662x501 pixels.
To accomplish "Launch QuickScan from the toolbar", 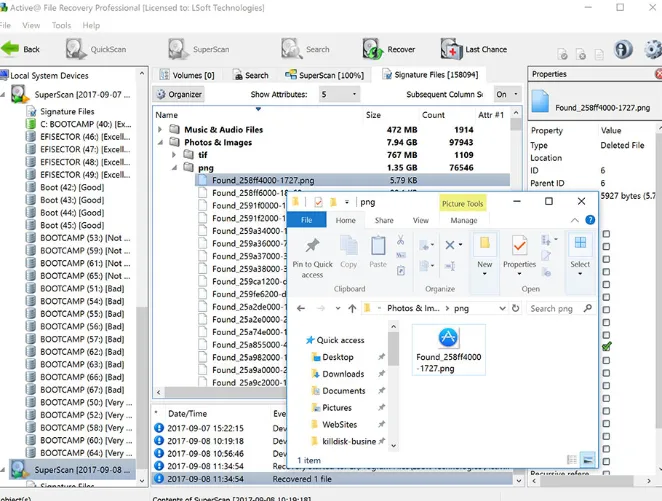I will tap(96, 49).
